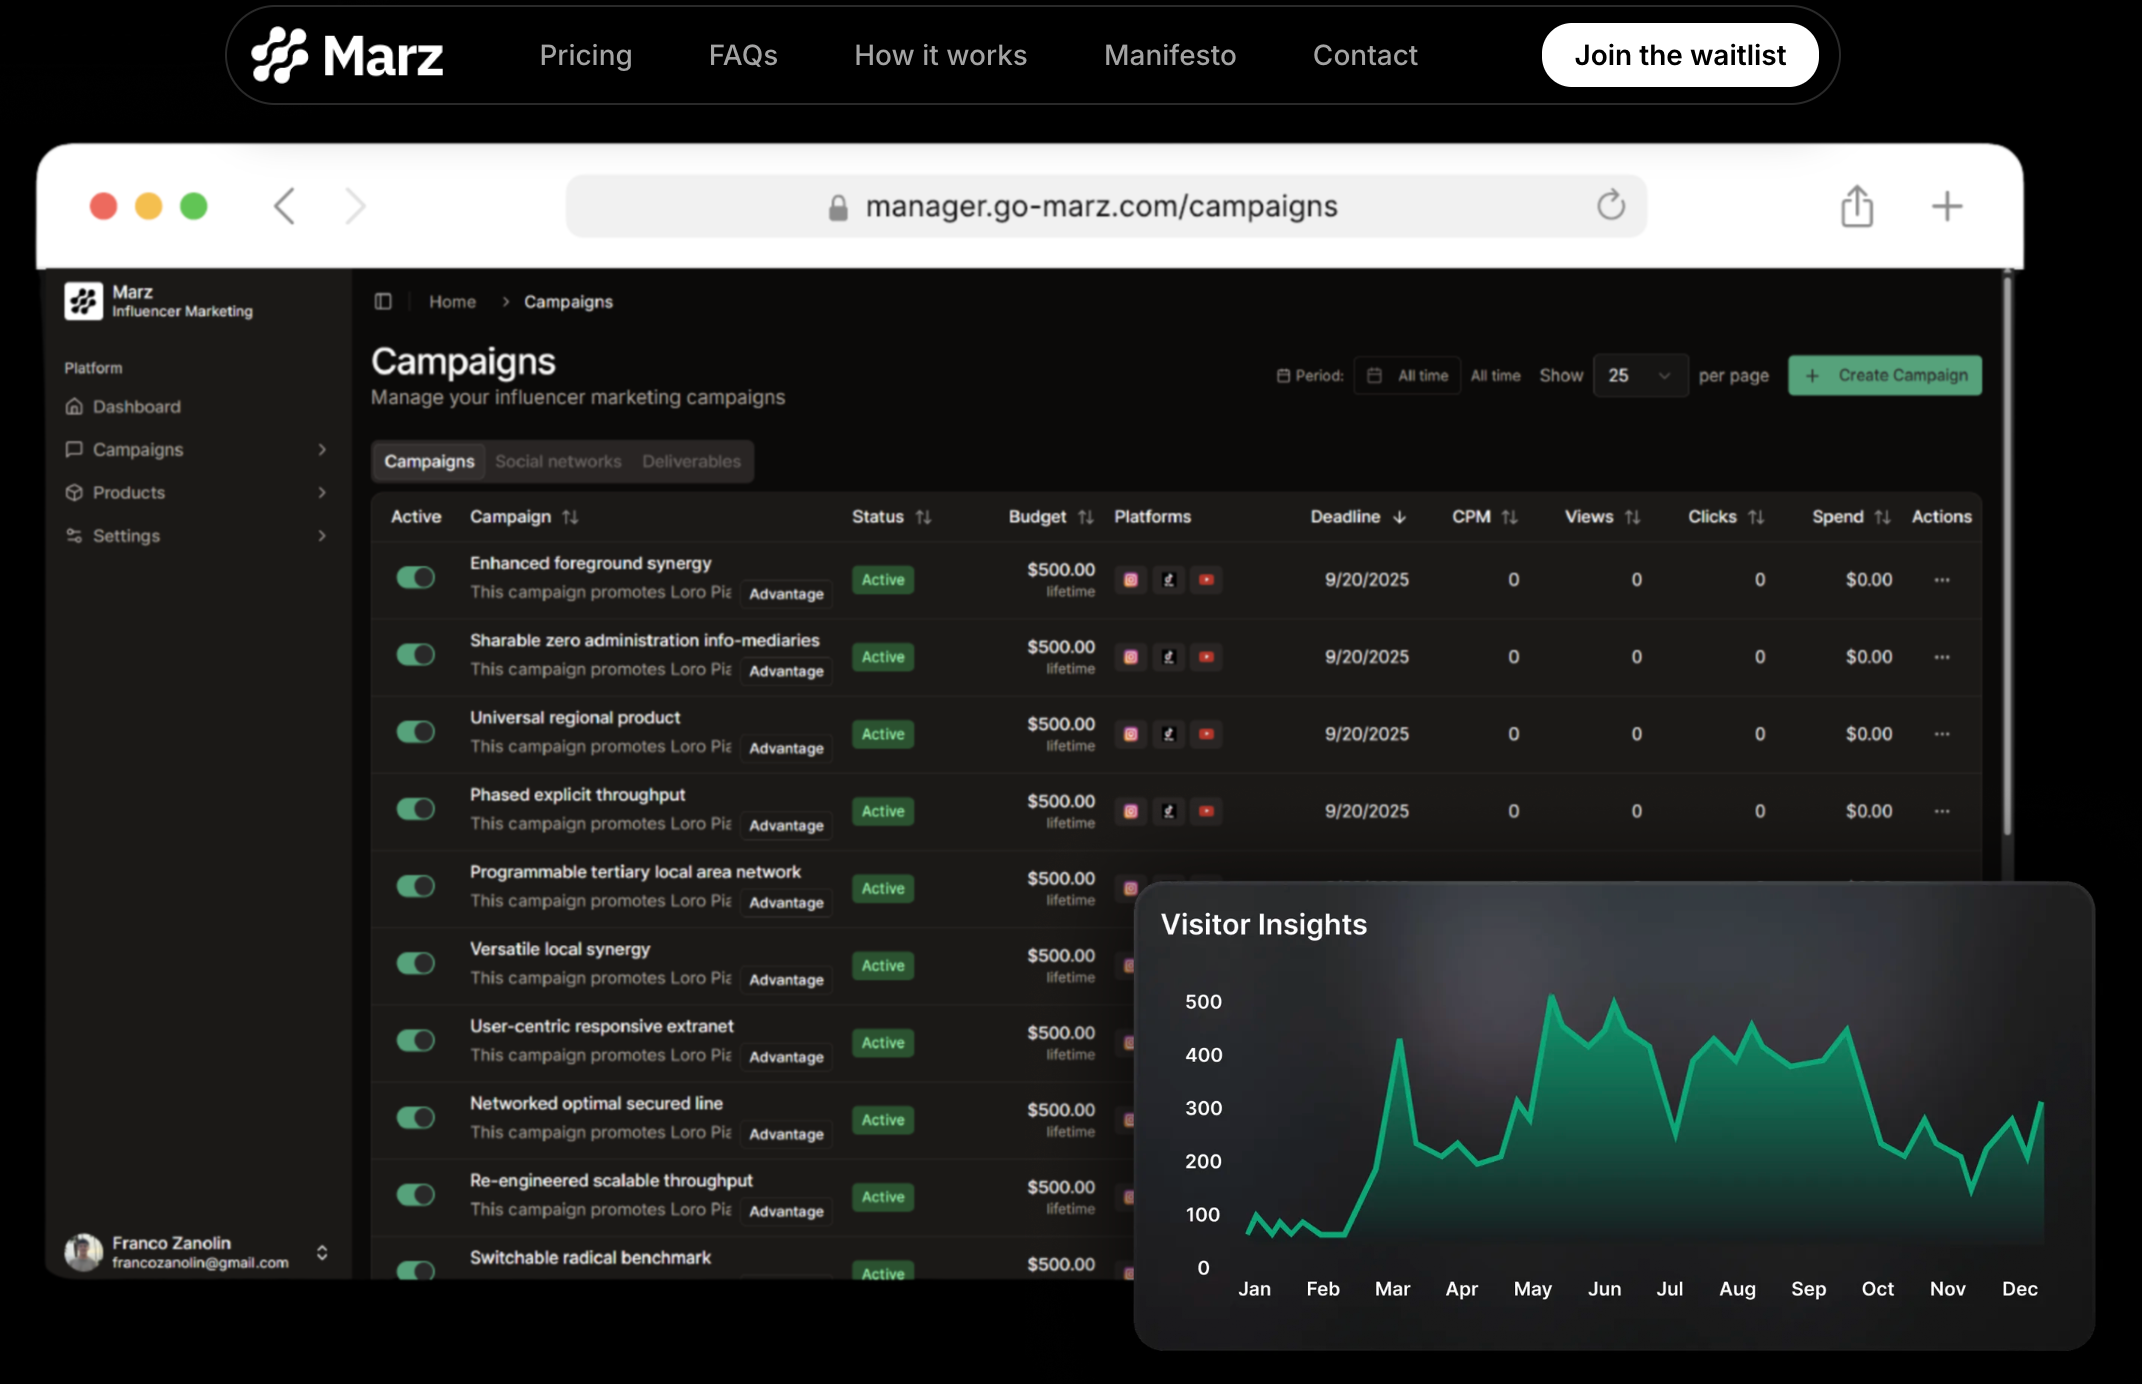The image size is (2142, 1384).
Task: Open a new tab with plus icon
Action: [1946, 206]
